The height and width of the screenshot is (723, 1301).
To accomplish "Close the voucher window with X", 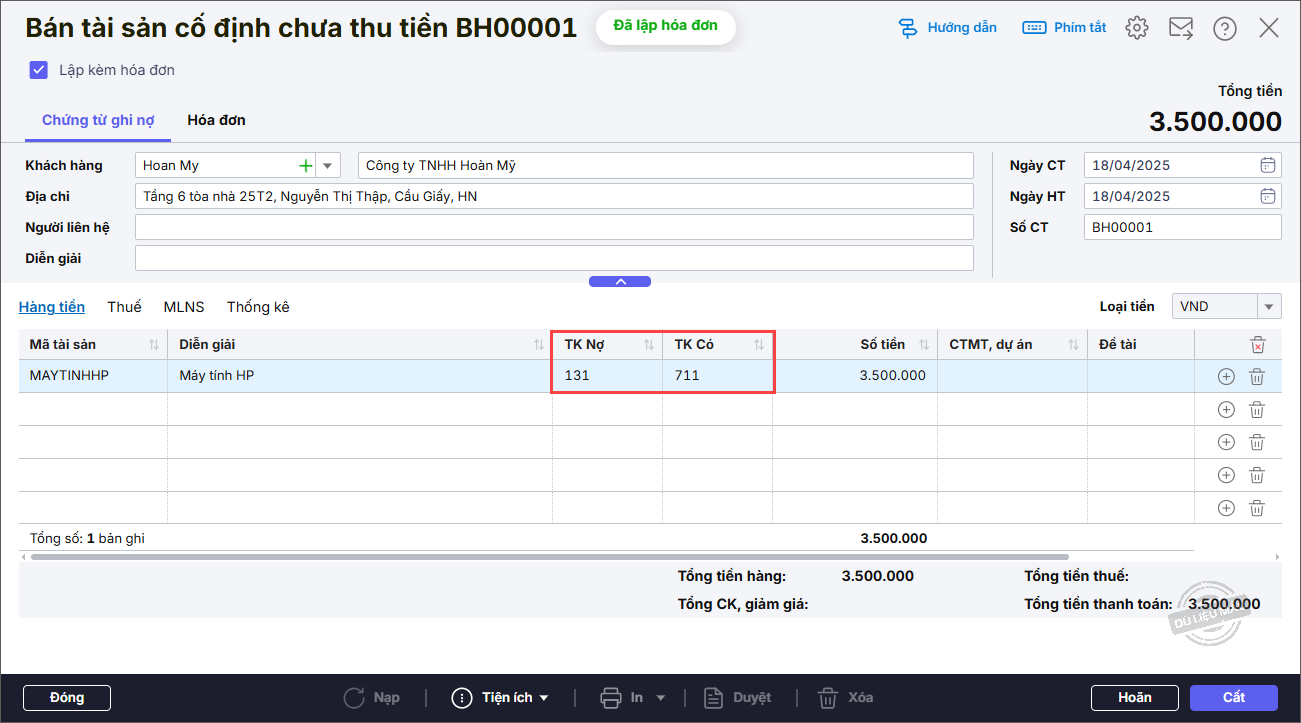I will [1269, 28].
